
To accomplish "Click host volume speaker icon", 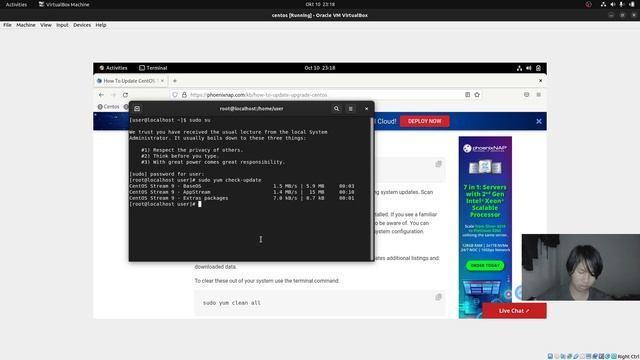I will click(x=612, y=4).
